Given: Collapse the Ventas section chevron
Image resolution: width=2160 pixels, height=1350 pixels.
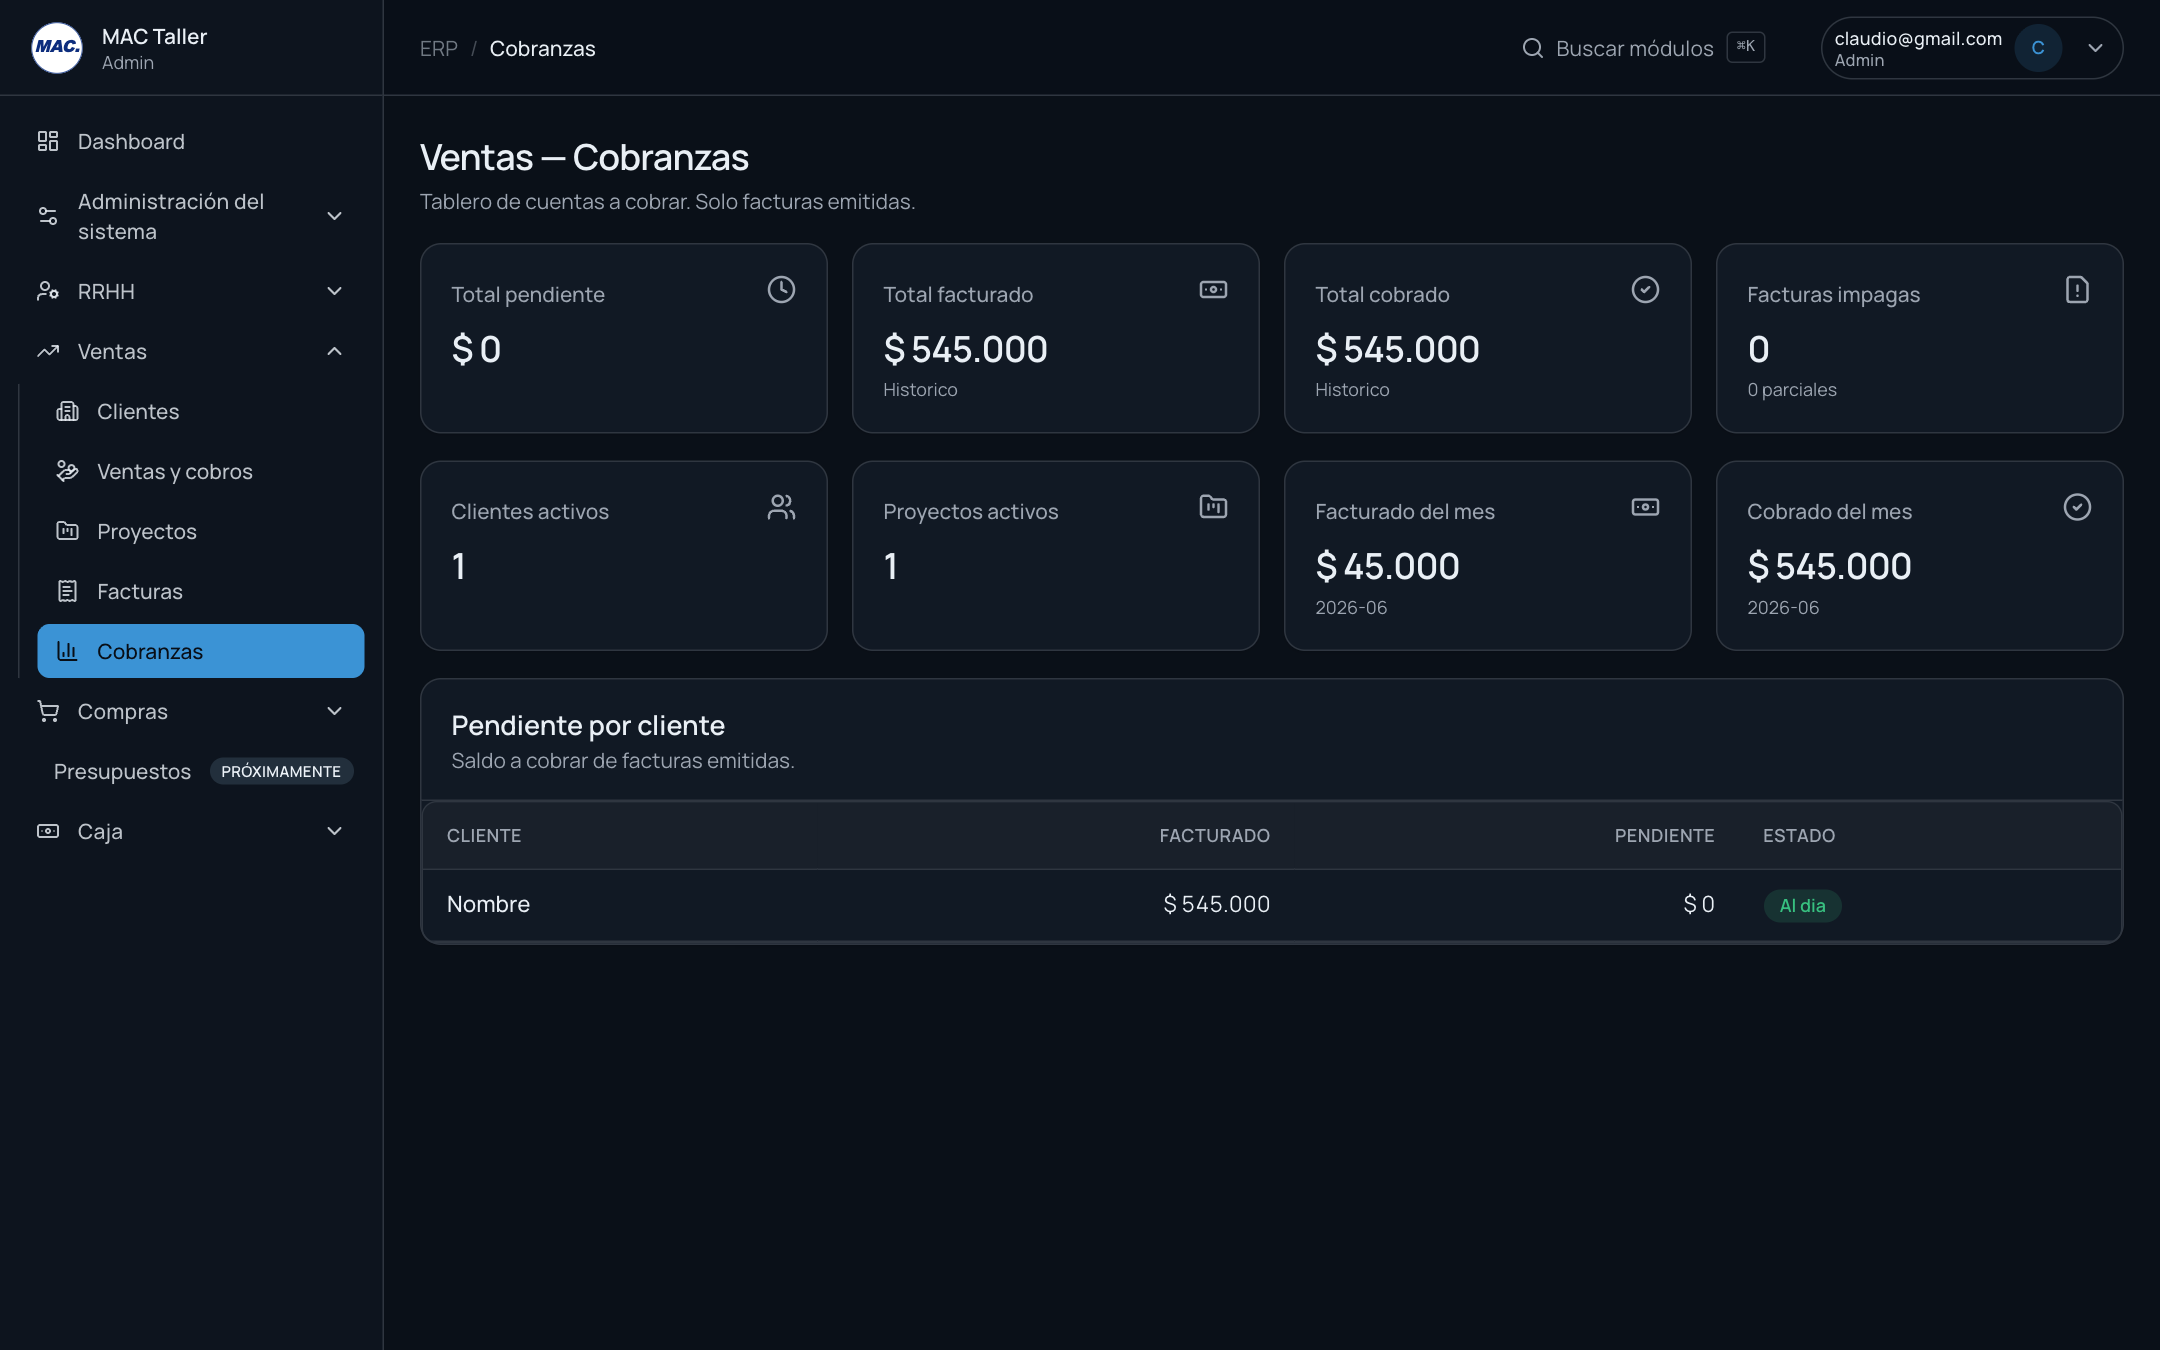Looking at the screenshot, I should pyautogui.click(x=335, y=351).
